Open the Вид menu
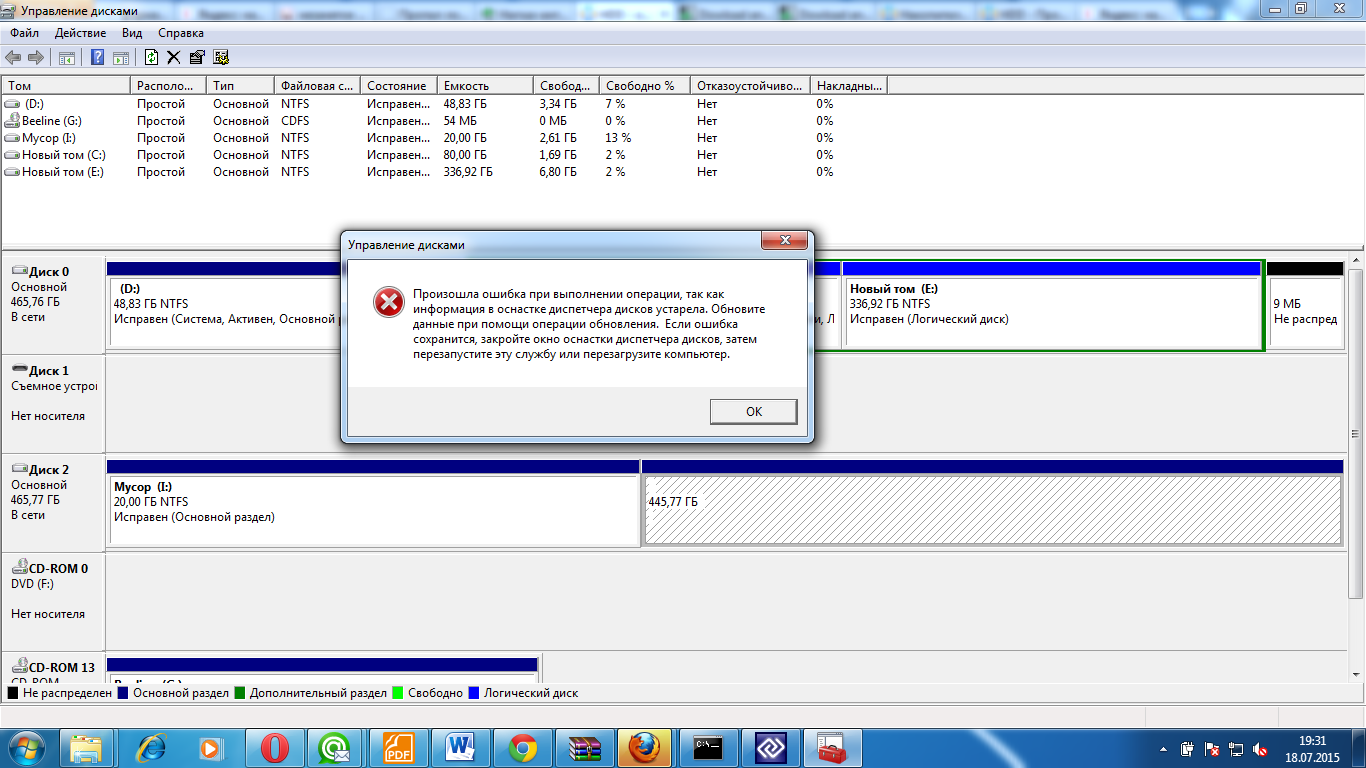1366x768 pixels. tap(132, 33)
